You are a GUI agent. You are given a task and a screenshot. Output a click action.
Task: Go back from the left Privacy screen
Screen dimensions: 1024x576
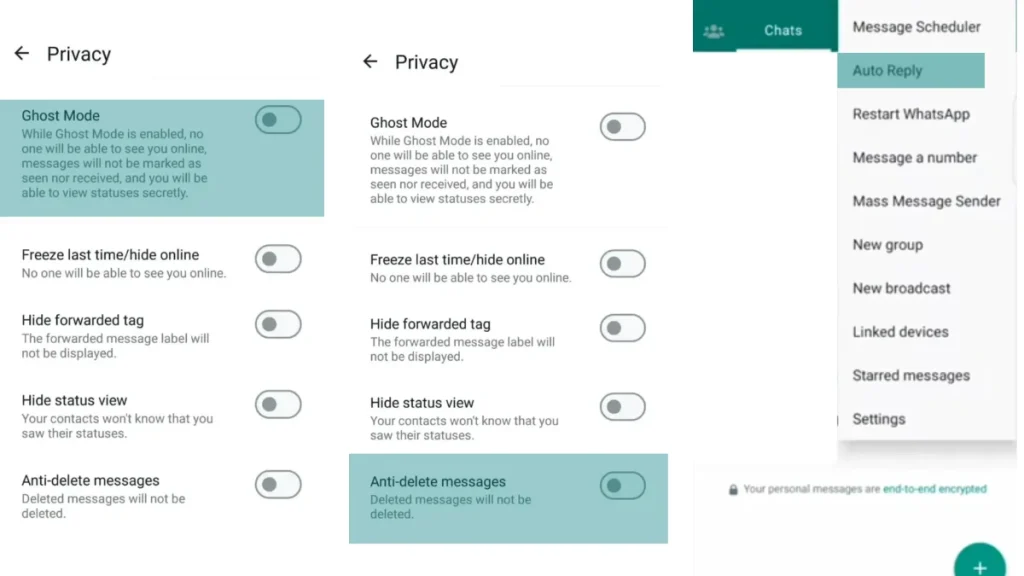(x=22, y=54)
